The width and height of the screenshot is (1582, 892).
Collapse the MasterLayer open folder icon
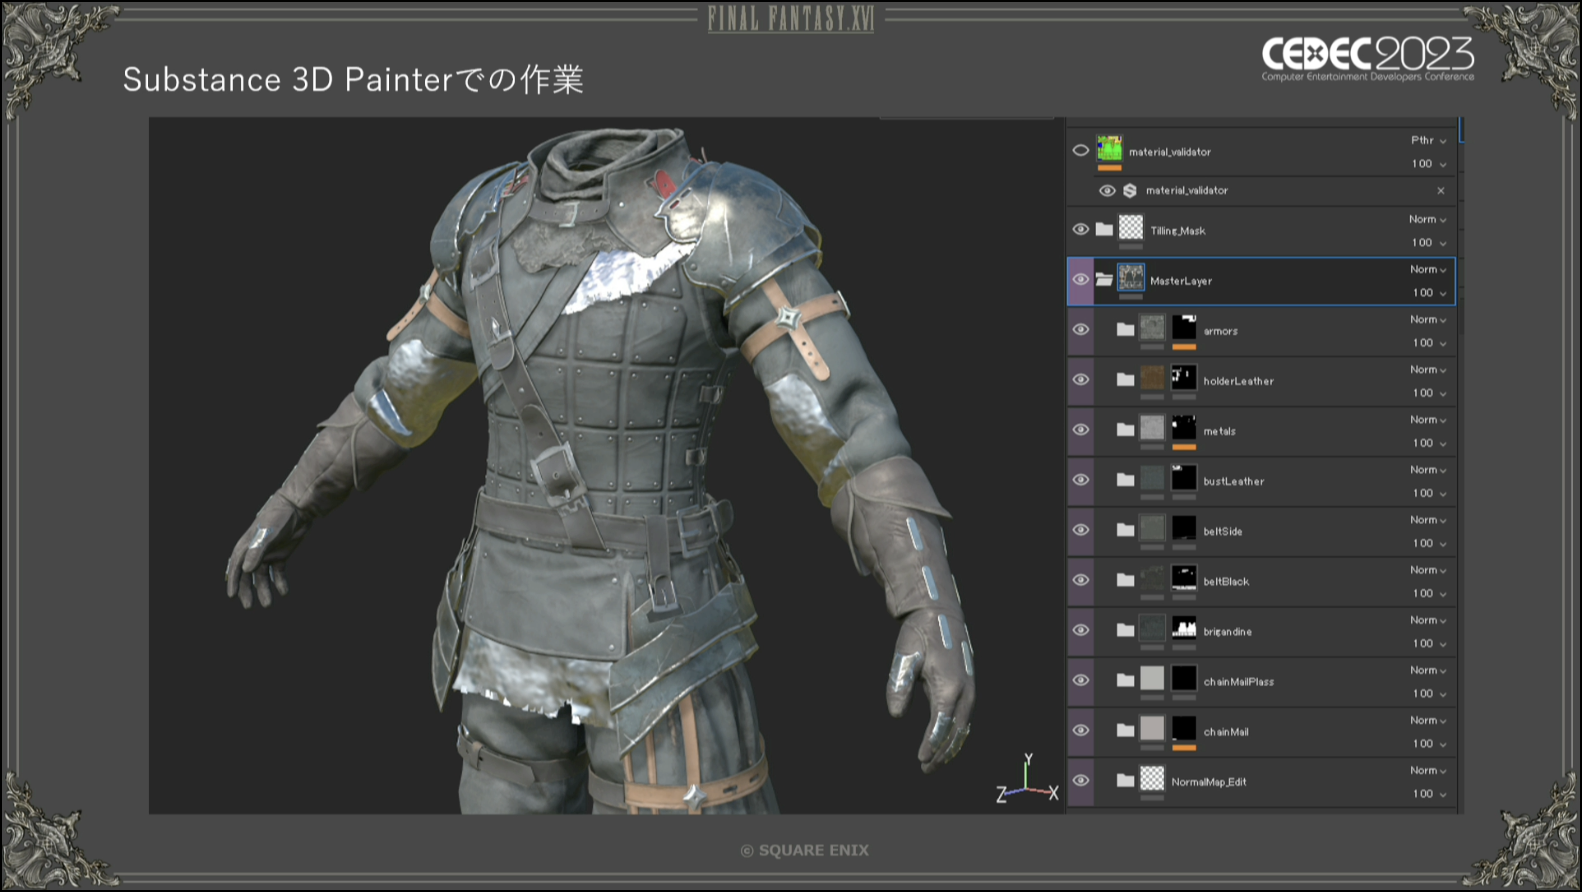click(x=1104, y=279)
